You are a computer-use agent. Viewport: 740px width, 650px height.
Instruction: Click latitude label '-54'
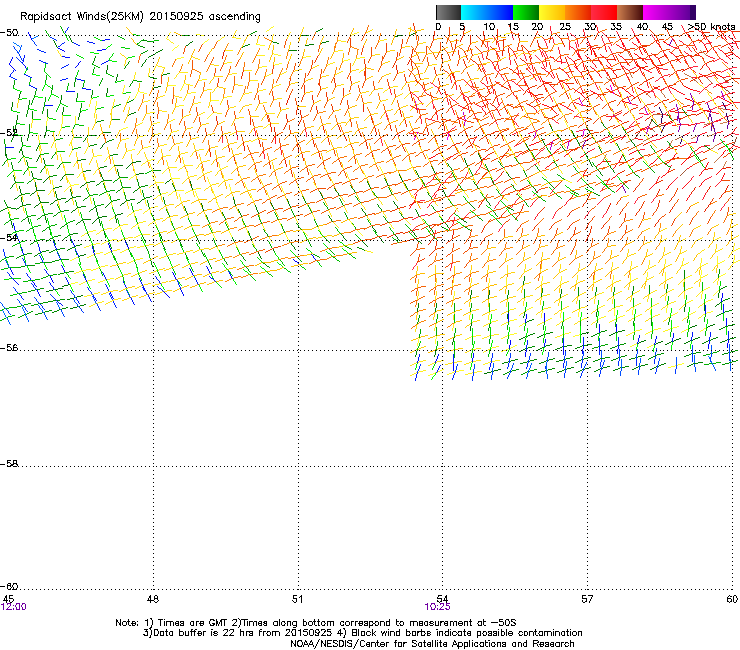click(x=9, y=237)
